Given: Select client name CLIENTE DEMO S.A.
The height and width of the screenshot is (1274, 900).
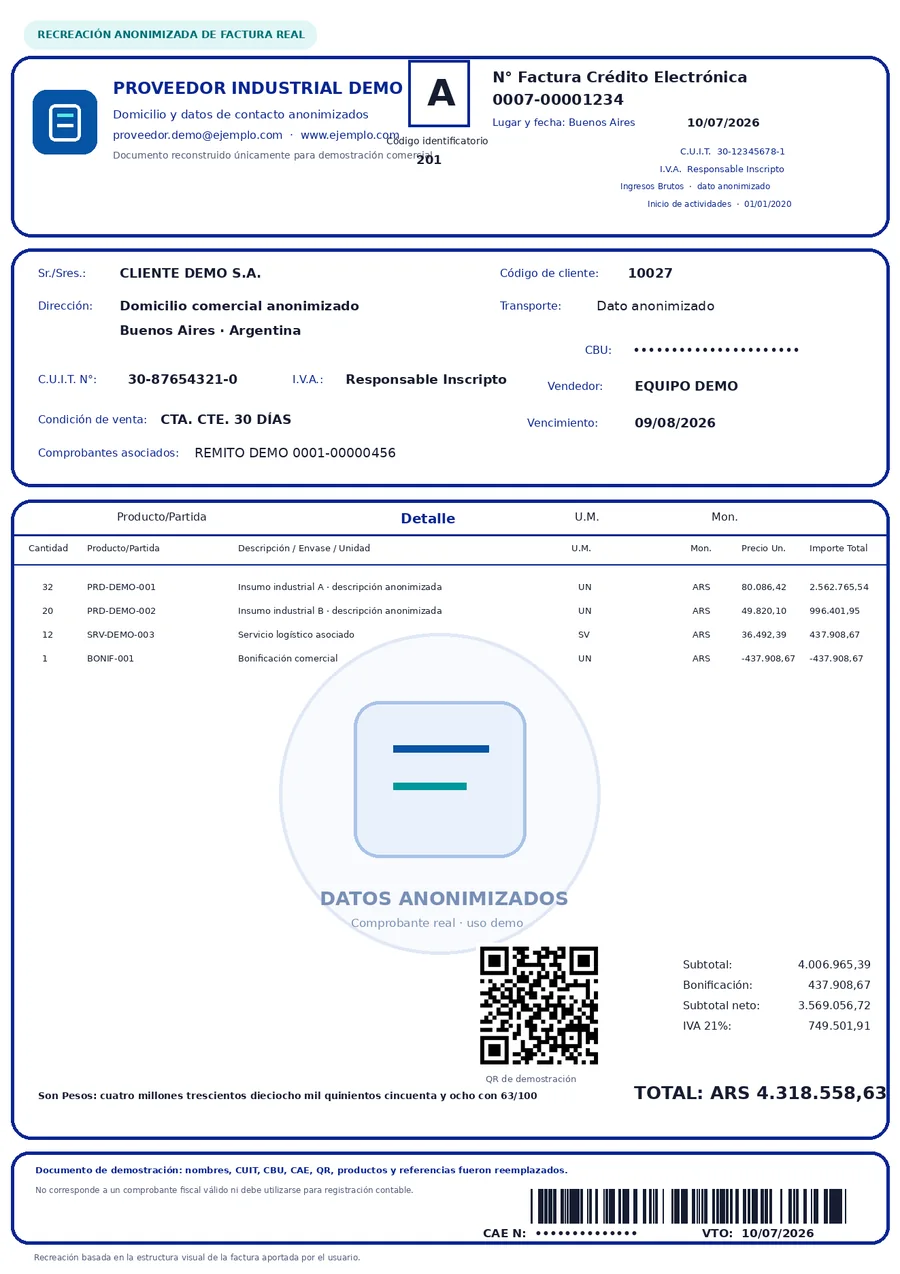Looking at the screenshot, I should [x=190, y=273].
